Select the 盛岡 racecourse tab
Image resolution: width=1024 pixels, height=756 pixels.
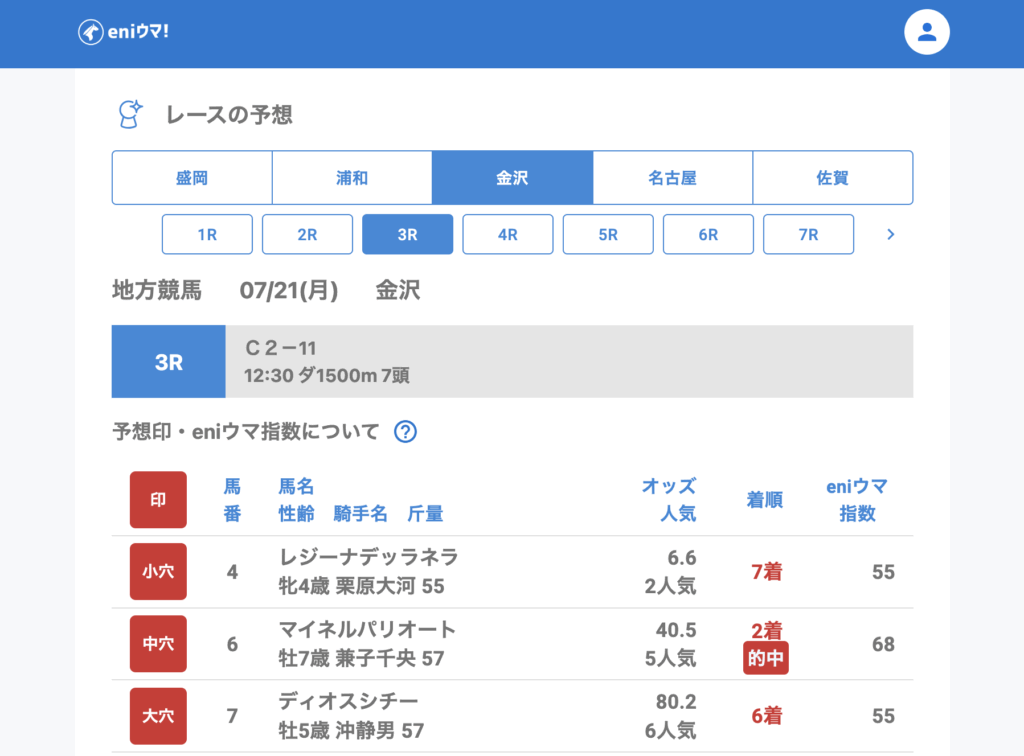[192, 178]
